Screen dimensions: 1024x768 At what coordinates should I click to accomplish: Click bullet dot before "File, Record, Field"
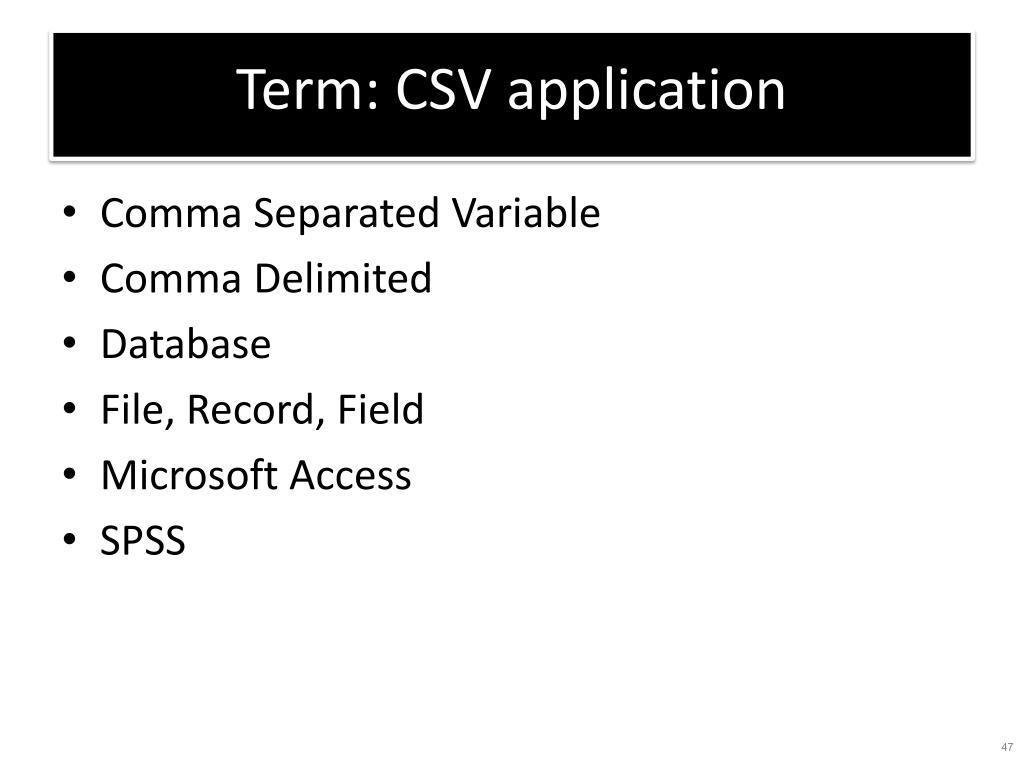tap(68, 411)
